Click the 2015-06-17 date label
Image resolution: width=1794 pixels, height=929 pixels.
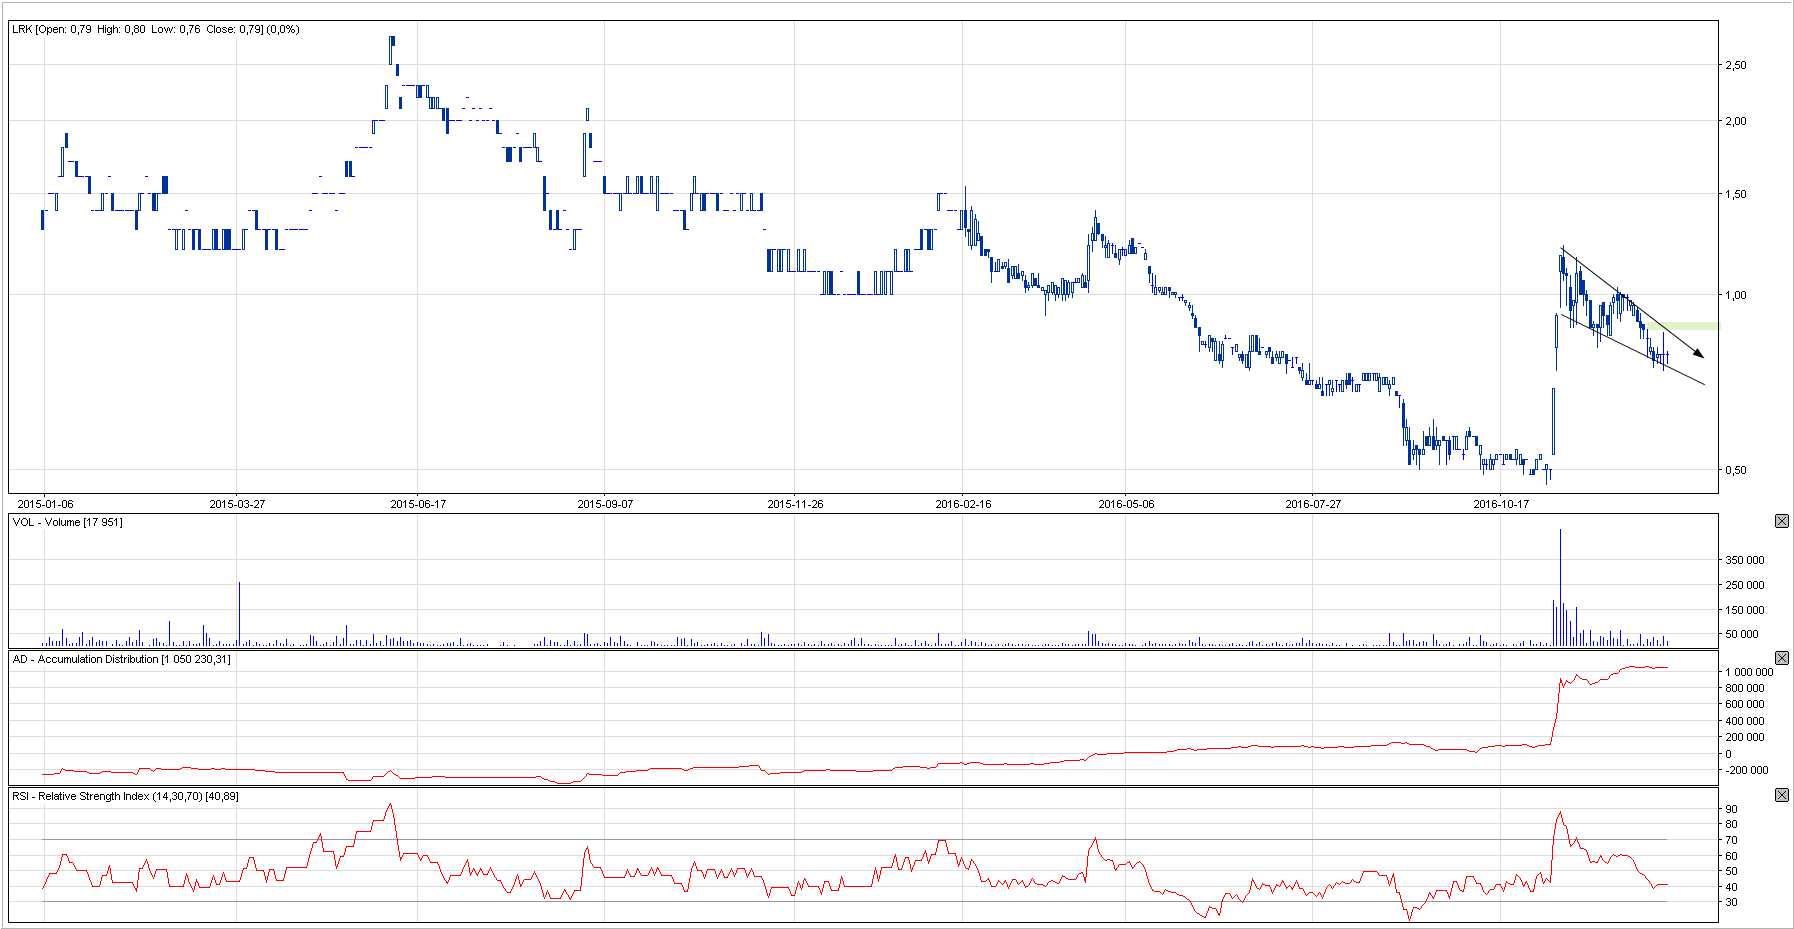(418, 504)
